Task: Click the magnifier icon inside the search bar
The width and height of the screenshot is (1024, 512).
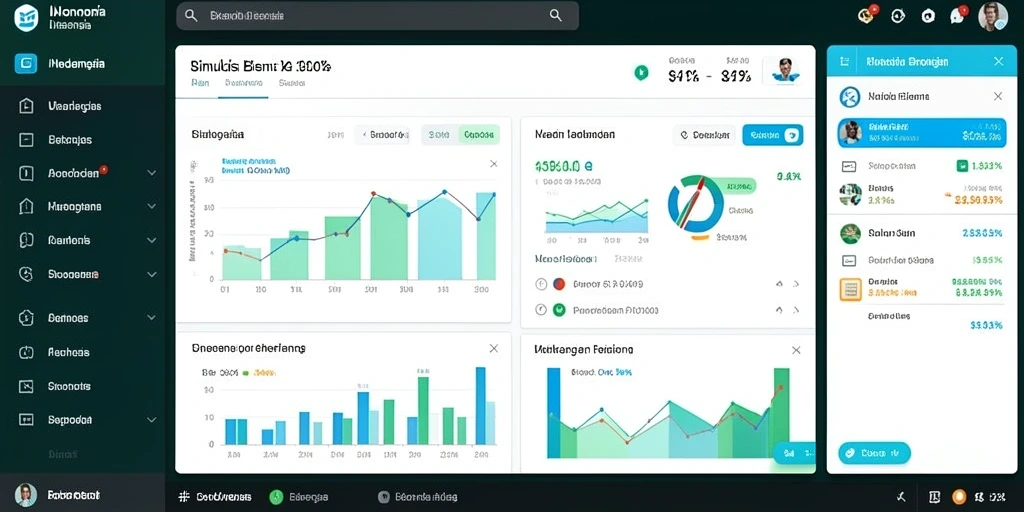Action: pos(556,16)
